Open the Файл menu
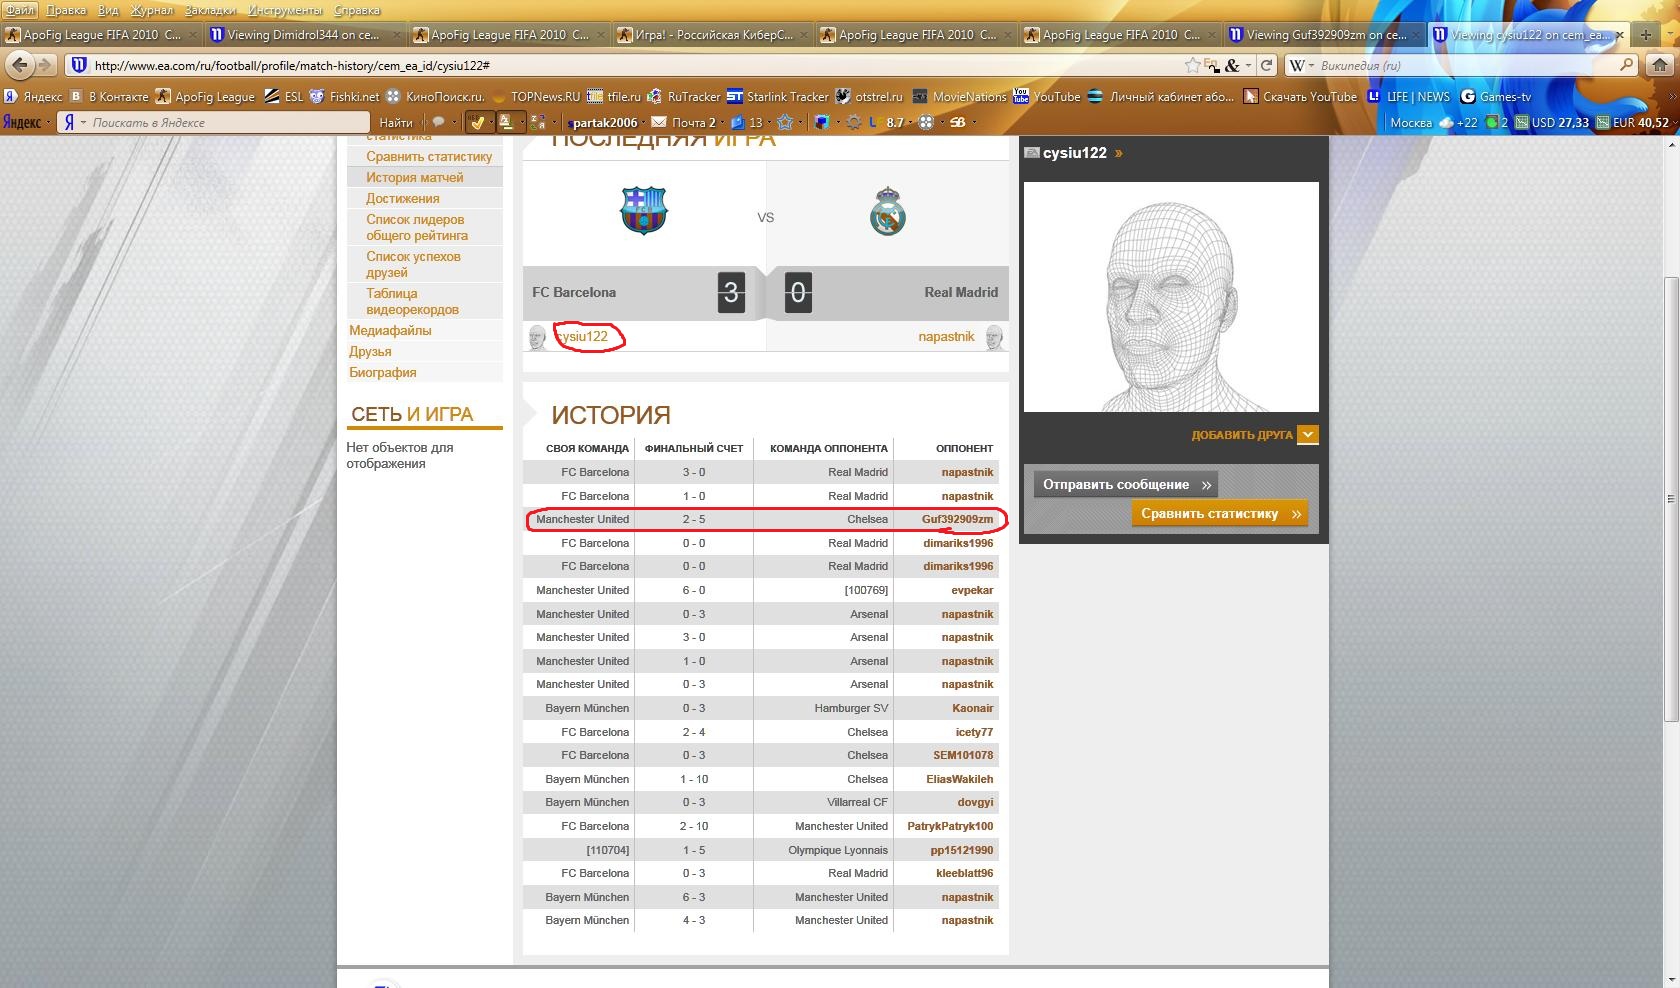 20,10
